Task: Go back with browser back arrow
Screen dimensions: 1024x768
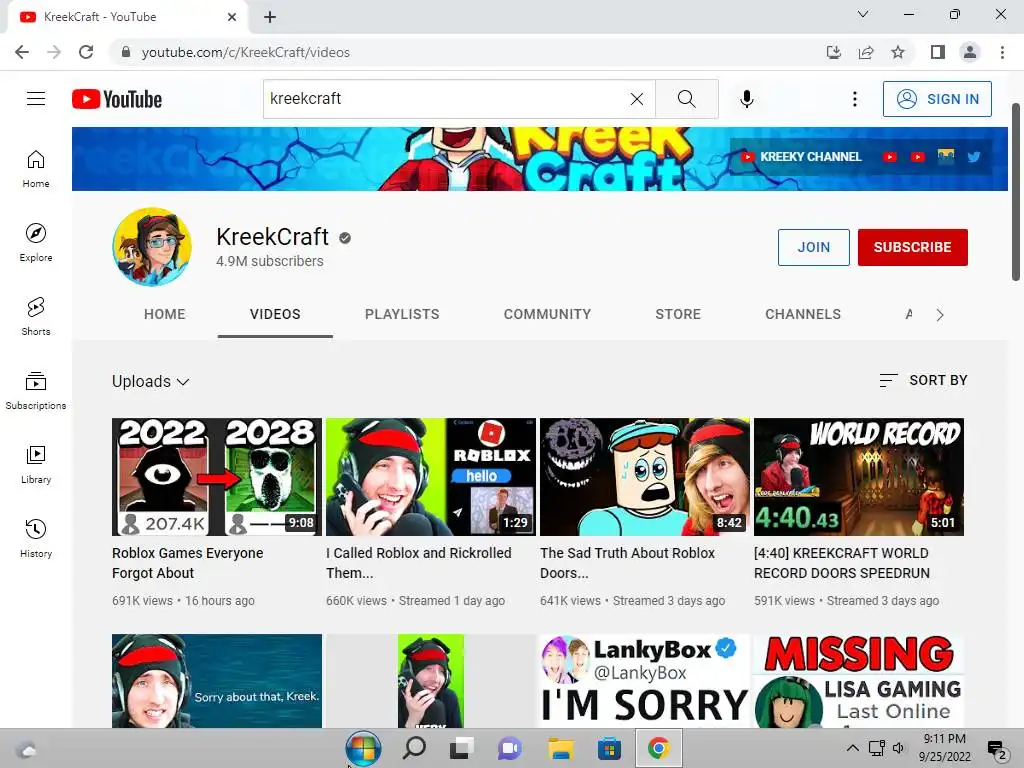Action: coord(22,52)
